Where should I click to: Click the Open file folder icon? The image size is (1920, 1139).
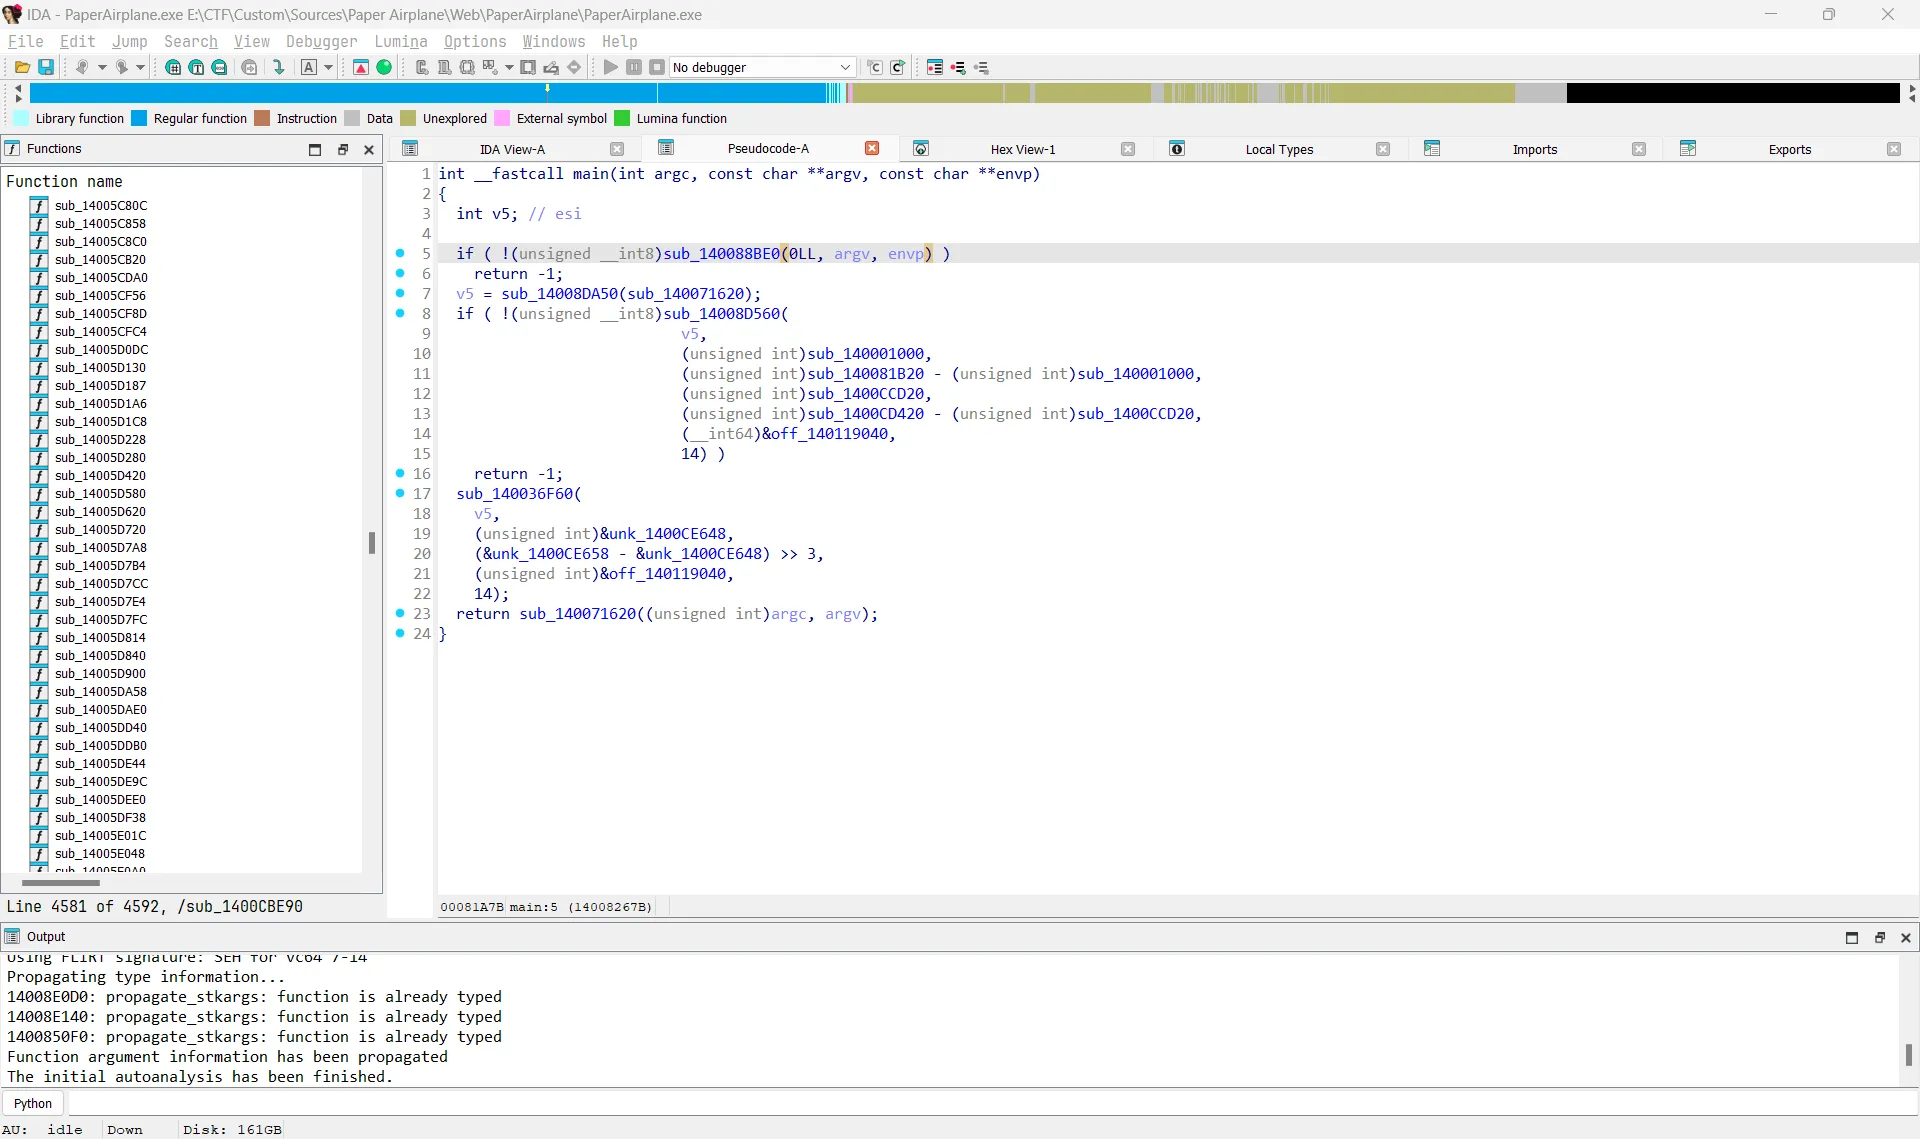(21, 67)
